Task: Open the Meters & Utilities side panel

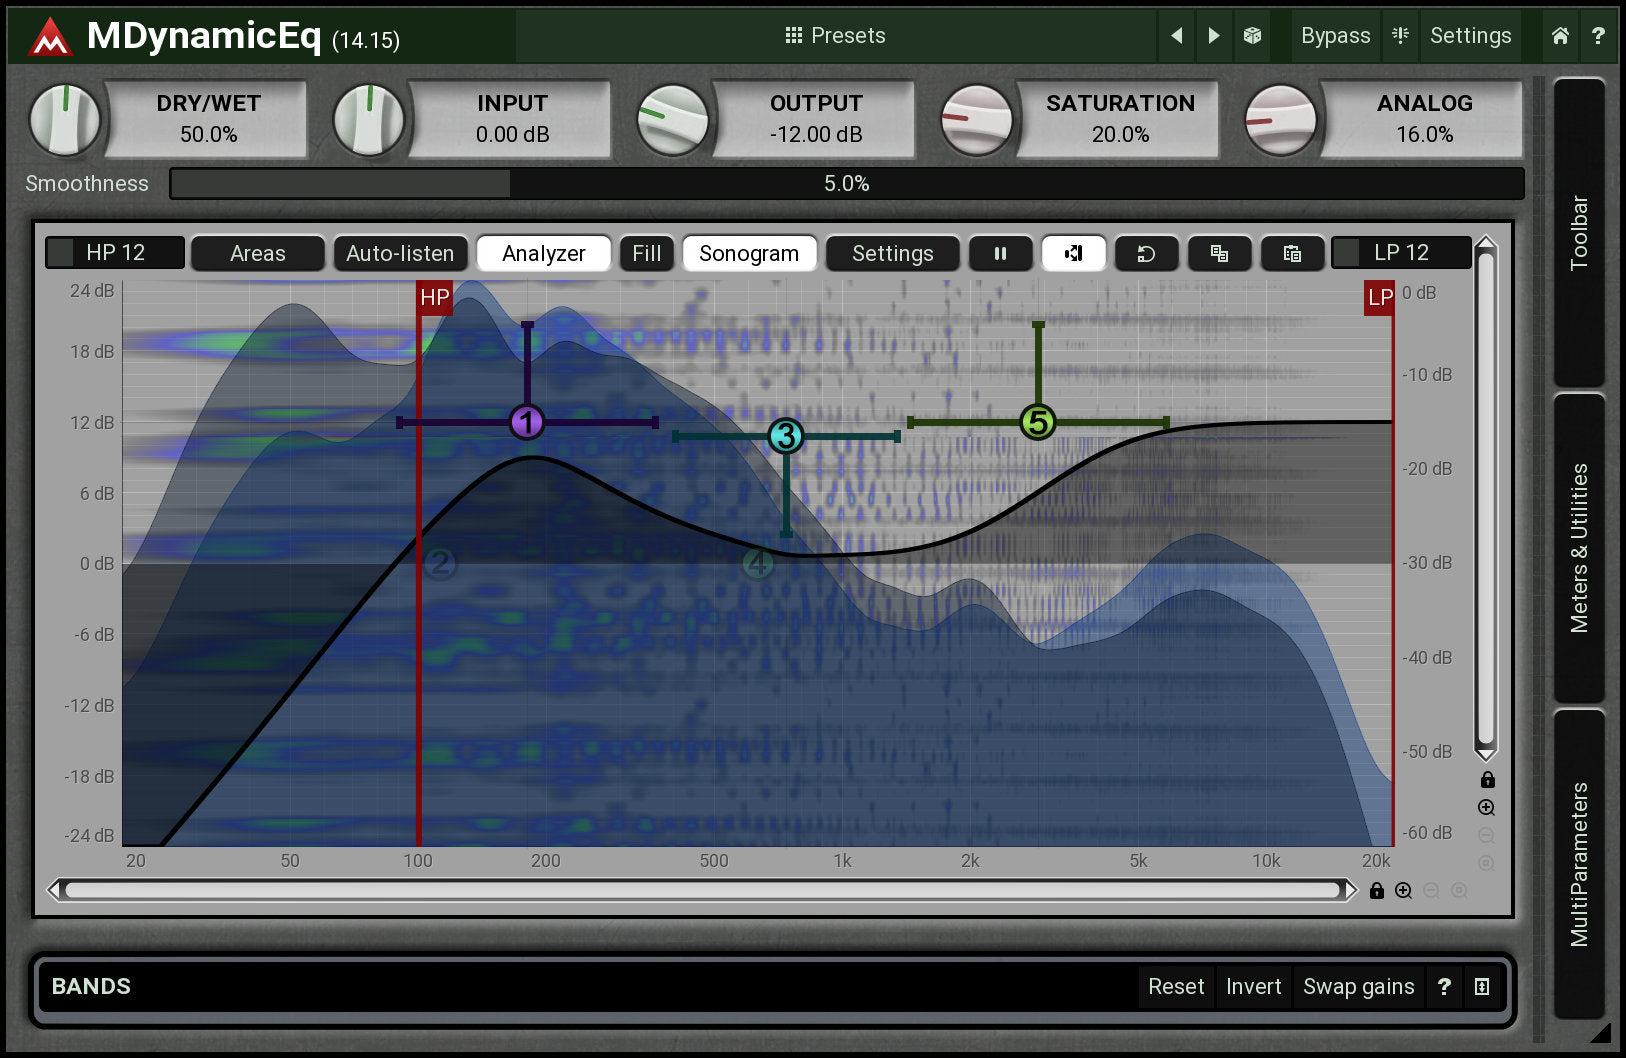Action: (x=1579, y=548)
